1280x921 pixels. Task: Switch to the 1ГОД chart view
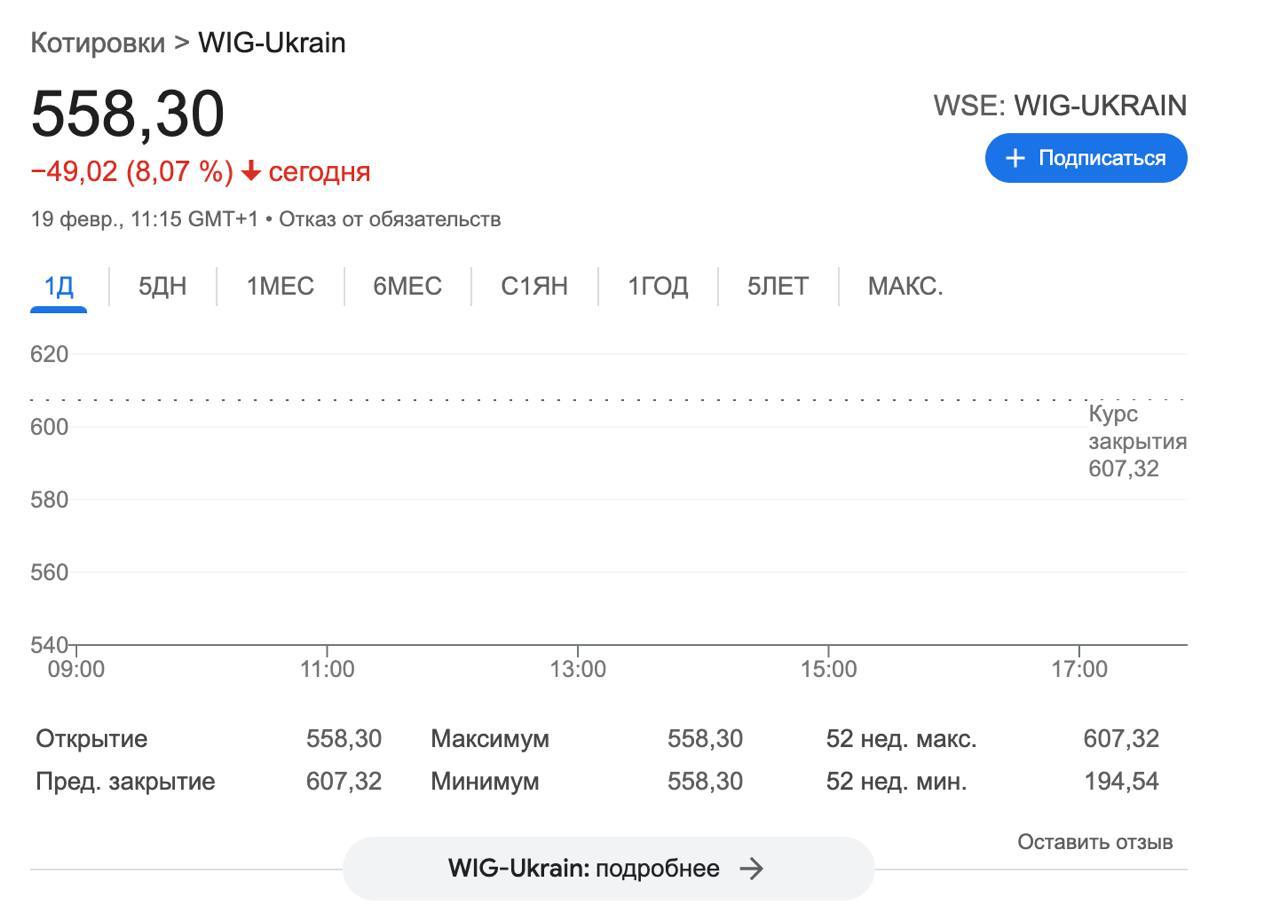pos(658,286)
